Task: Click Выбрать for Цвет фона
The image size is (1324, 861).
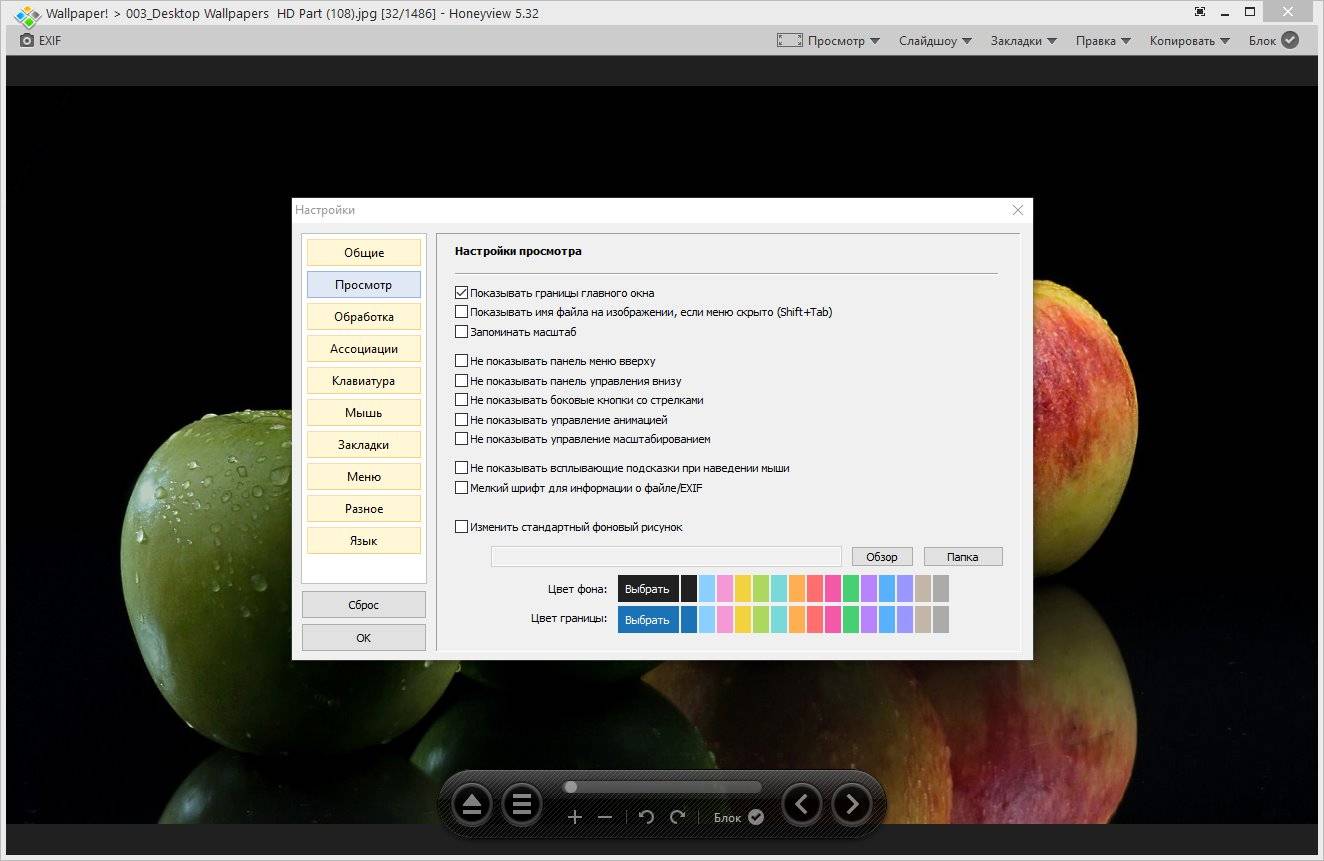Action: coord(648,589)
